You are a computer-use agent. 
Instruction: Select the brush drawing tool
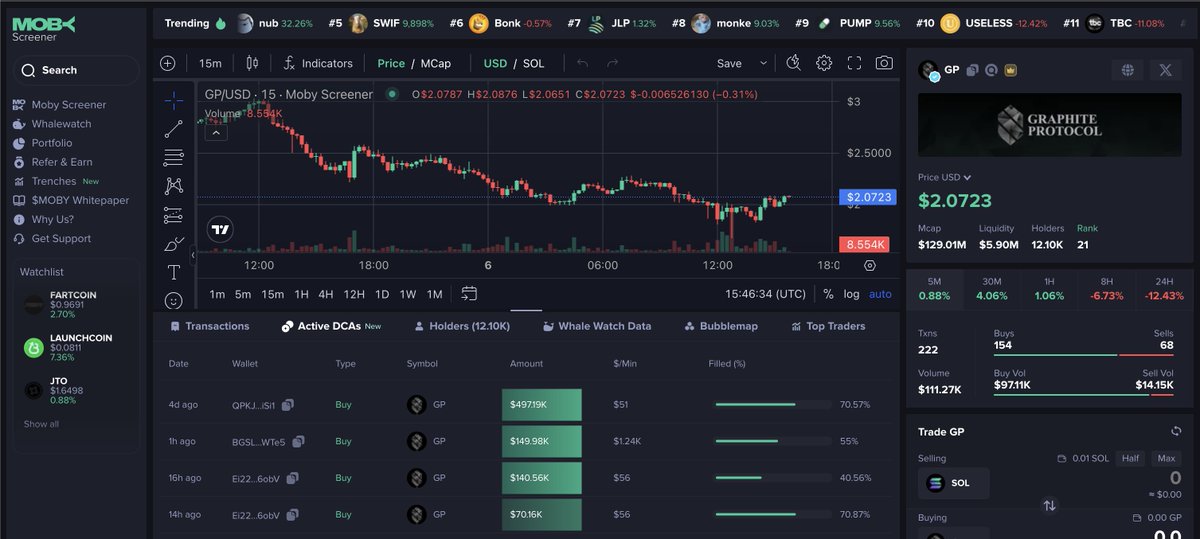(x=173, y=244)
